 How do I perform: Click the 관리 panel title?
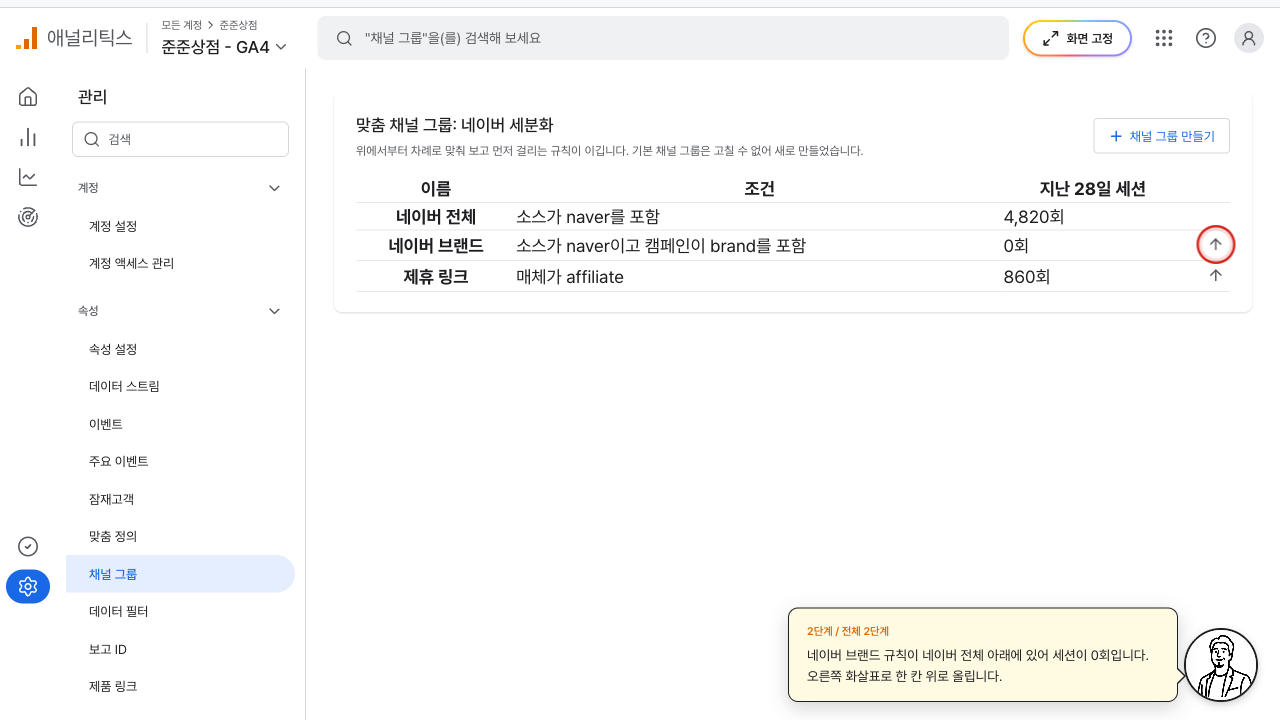(92, 97)
